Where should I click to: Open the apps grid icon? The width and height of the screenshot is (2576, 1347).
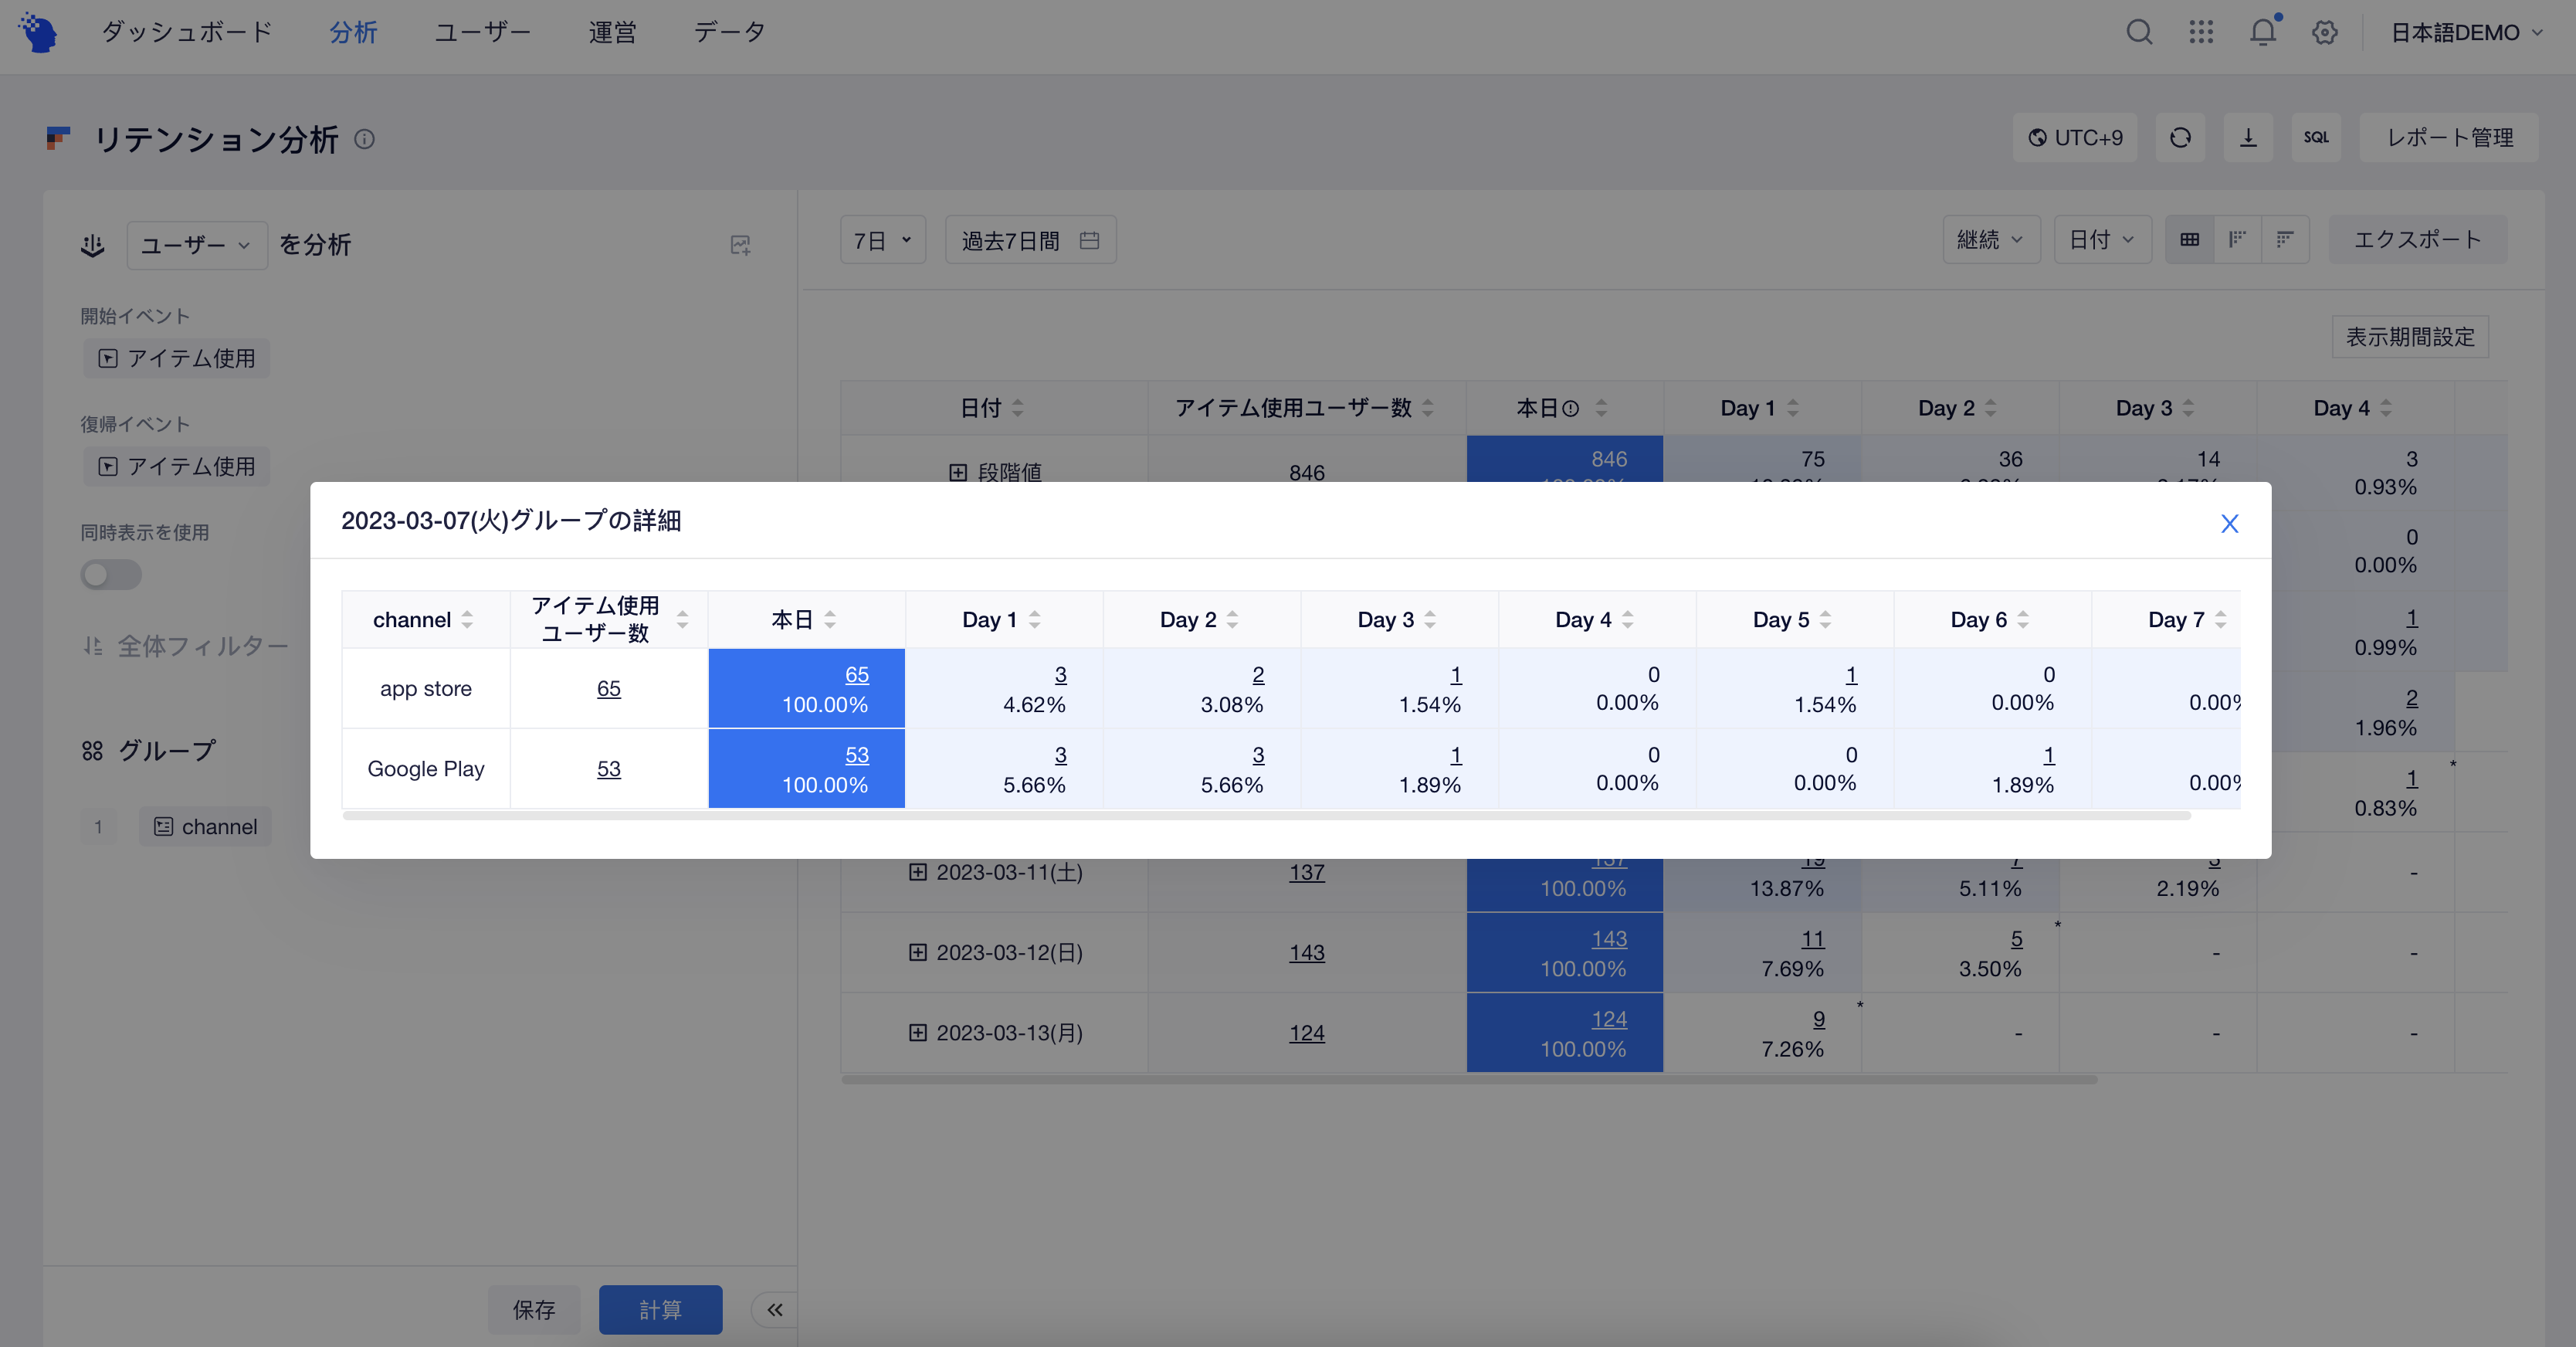pos(2201,32)
